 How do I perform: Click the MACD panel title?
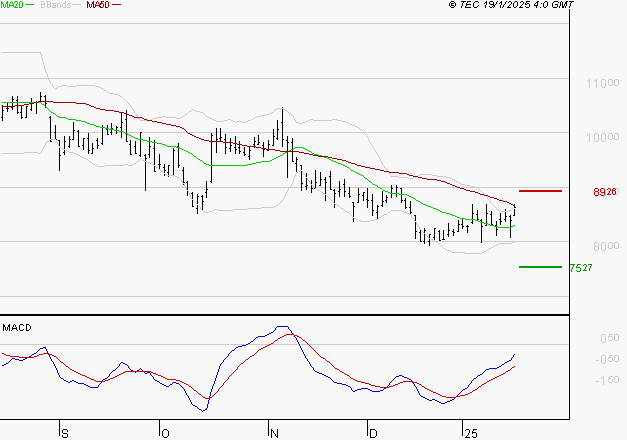click(17, 328)
